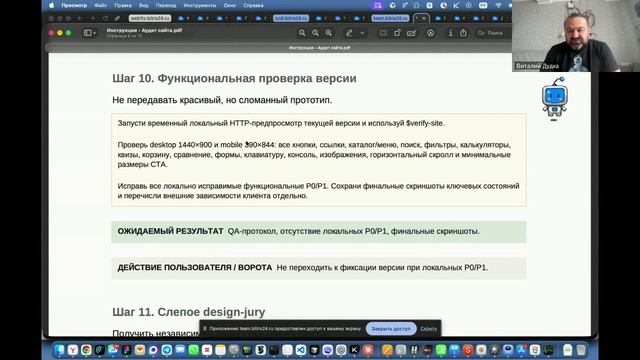
Task: Open the App Store icon in Dock
Action: 521,350
